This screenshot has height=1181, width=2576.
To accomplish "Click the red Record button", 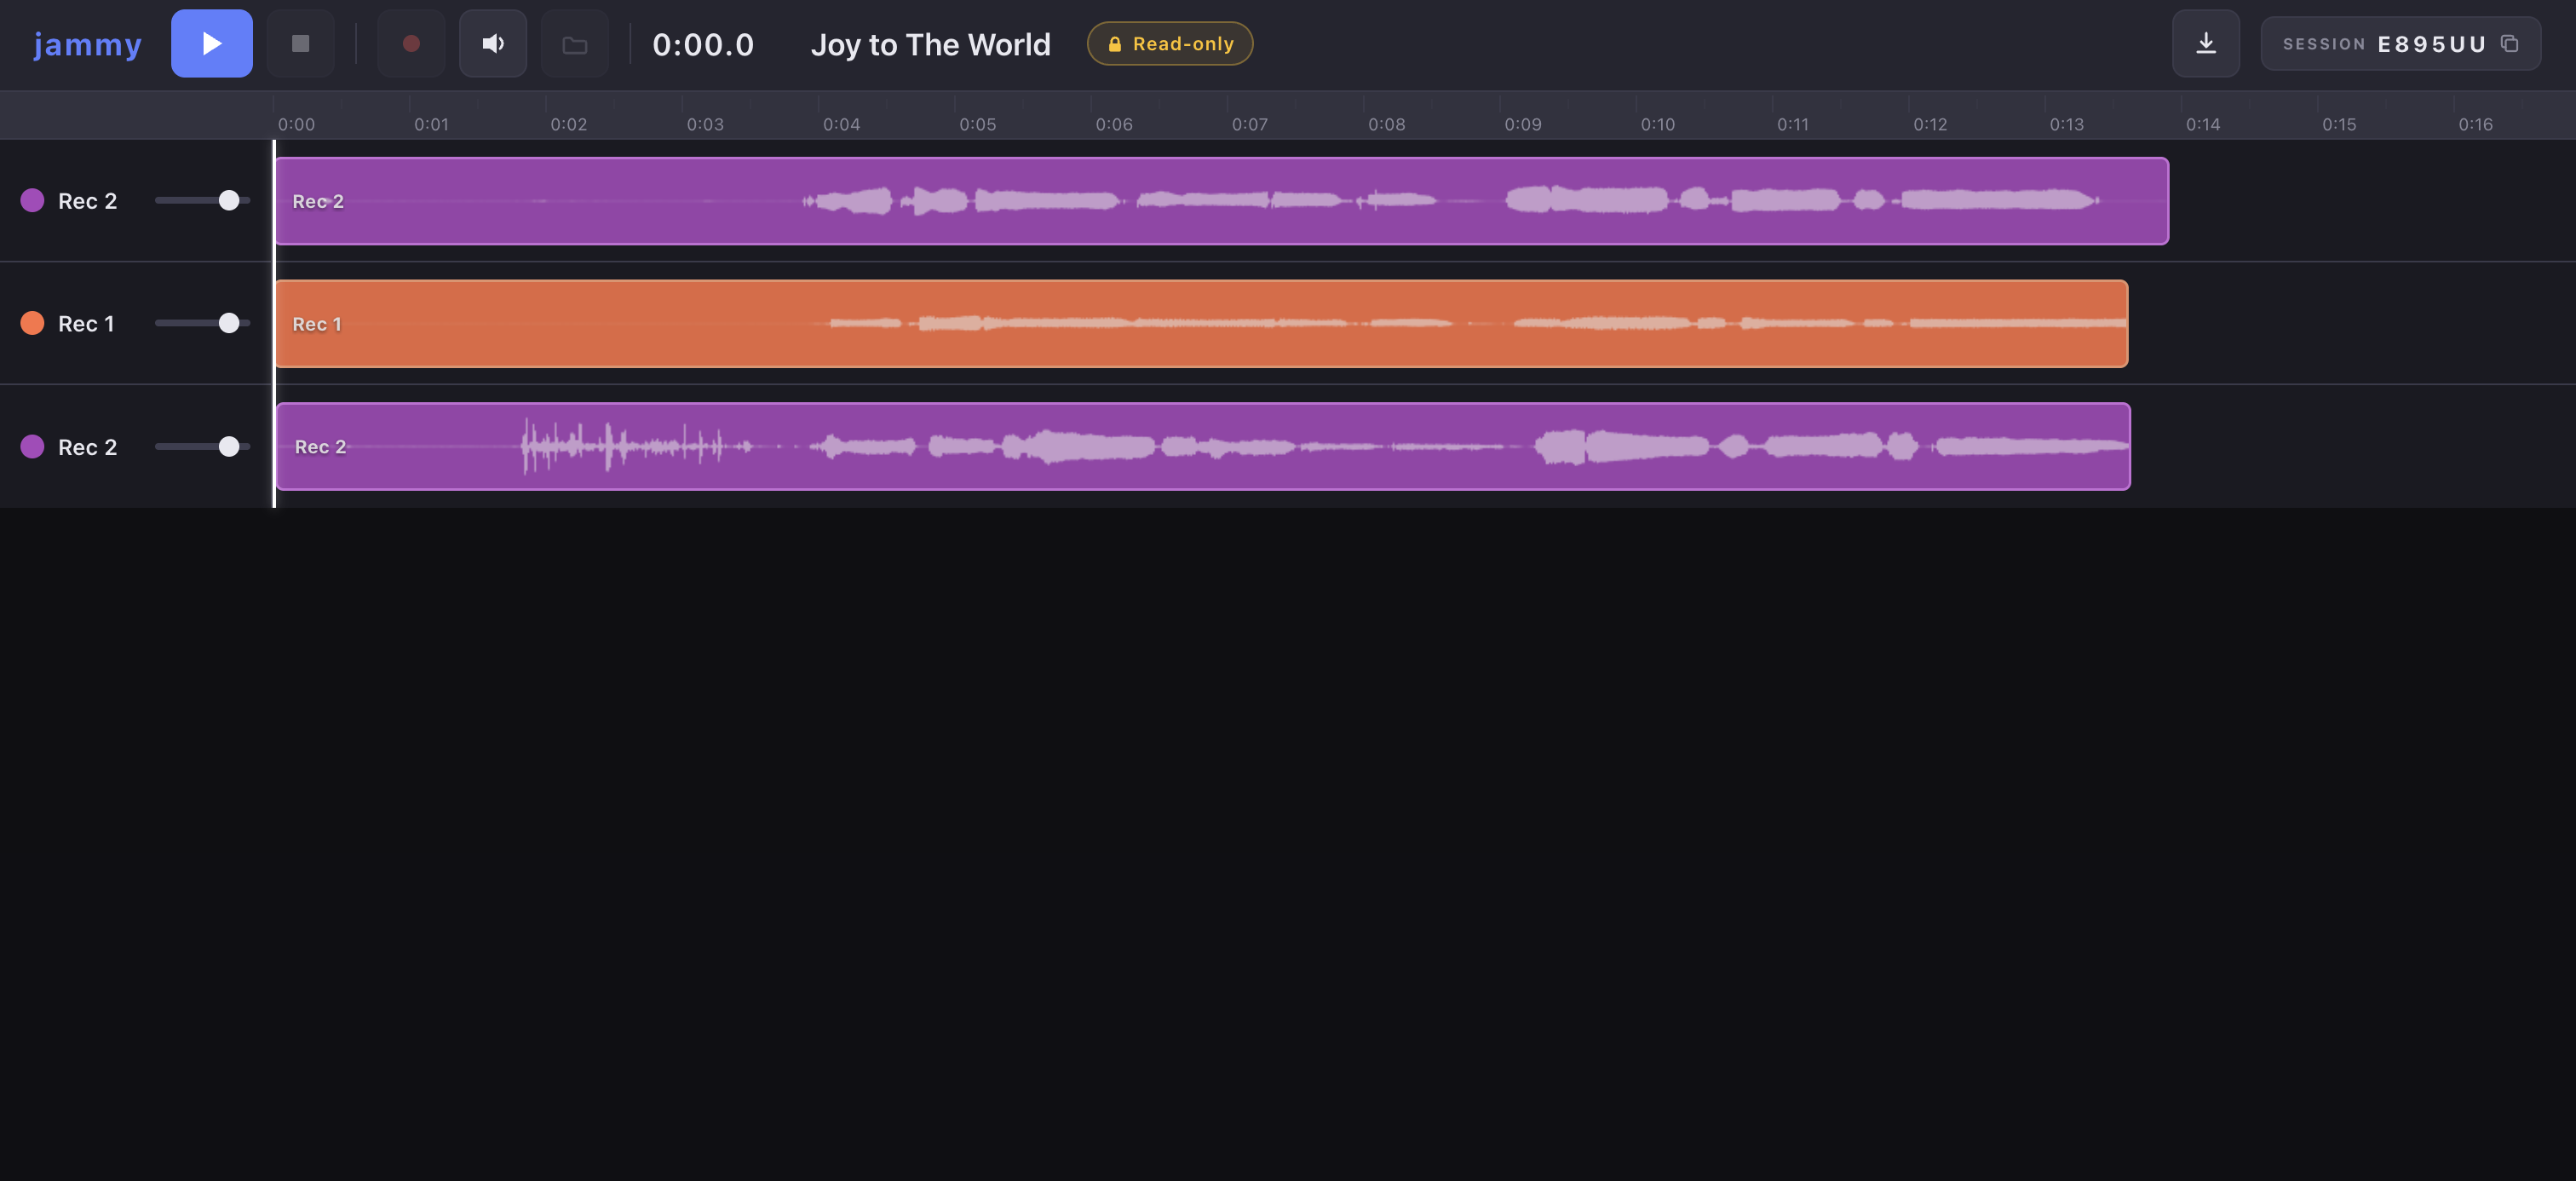I will tap(411, 43).
